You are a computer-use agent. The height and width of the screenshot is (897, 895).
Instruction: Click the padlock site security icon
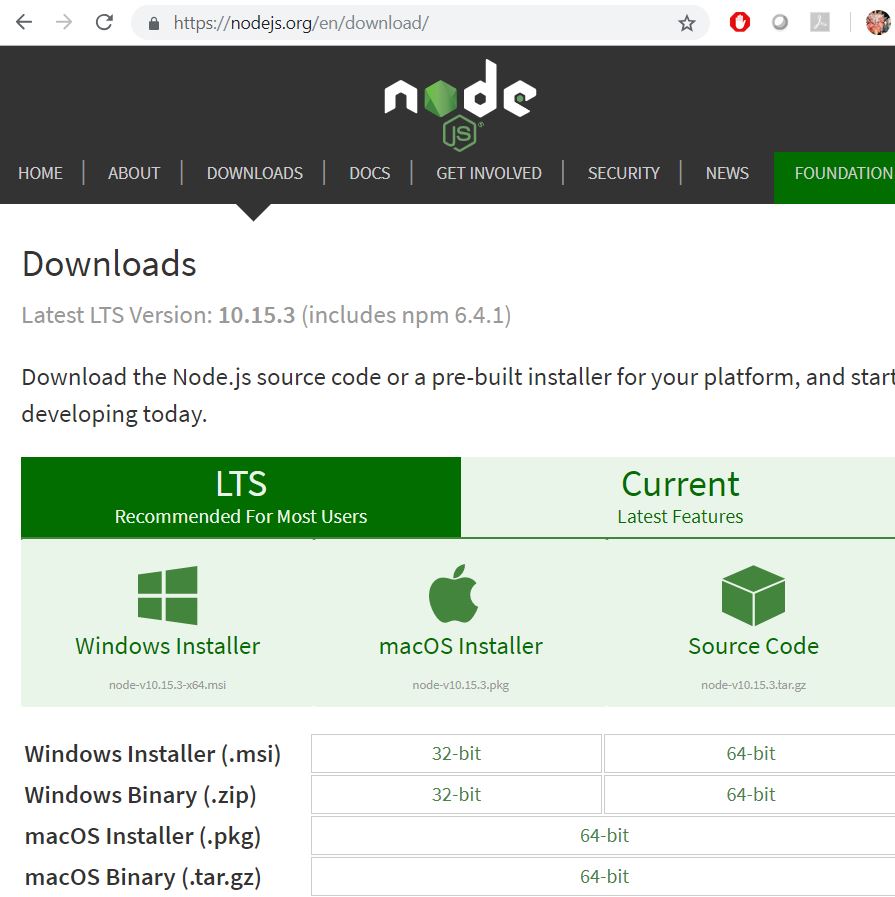(153, 23)
